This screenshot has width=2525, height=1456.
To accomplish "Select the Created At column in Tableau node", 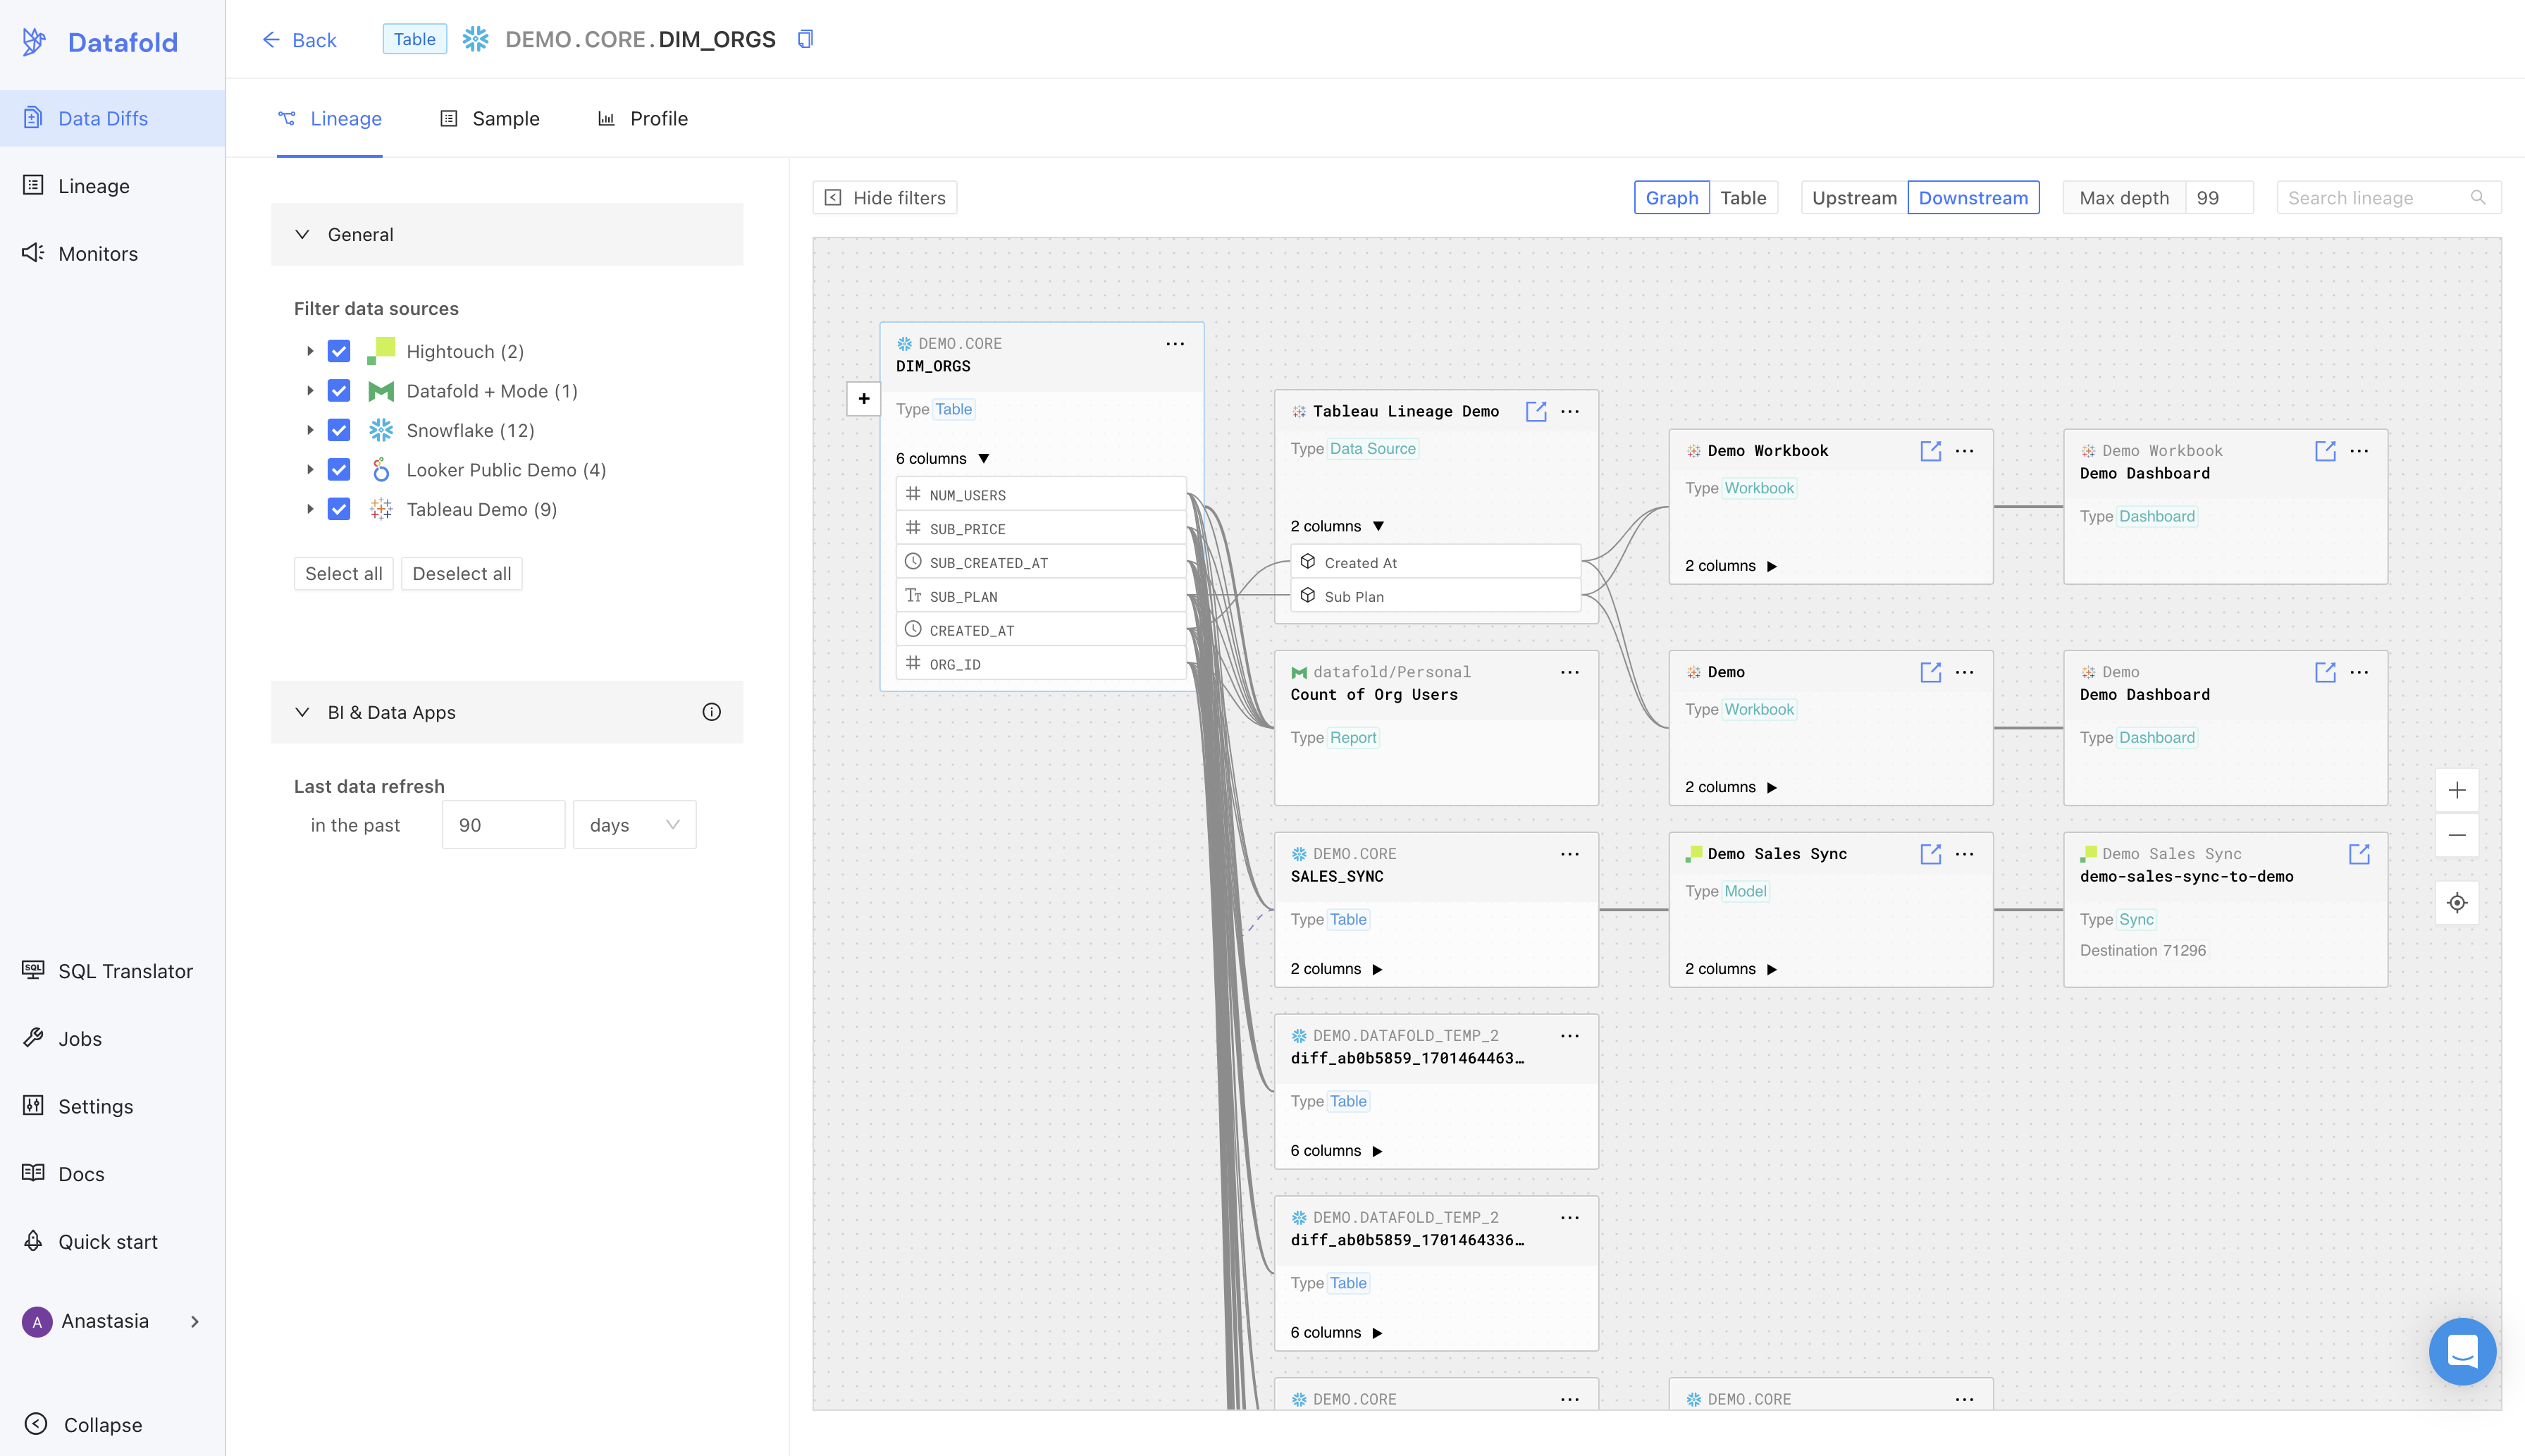I will pos(1436,562).
